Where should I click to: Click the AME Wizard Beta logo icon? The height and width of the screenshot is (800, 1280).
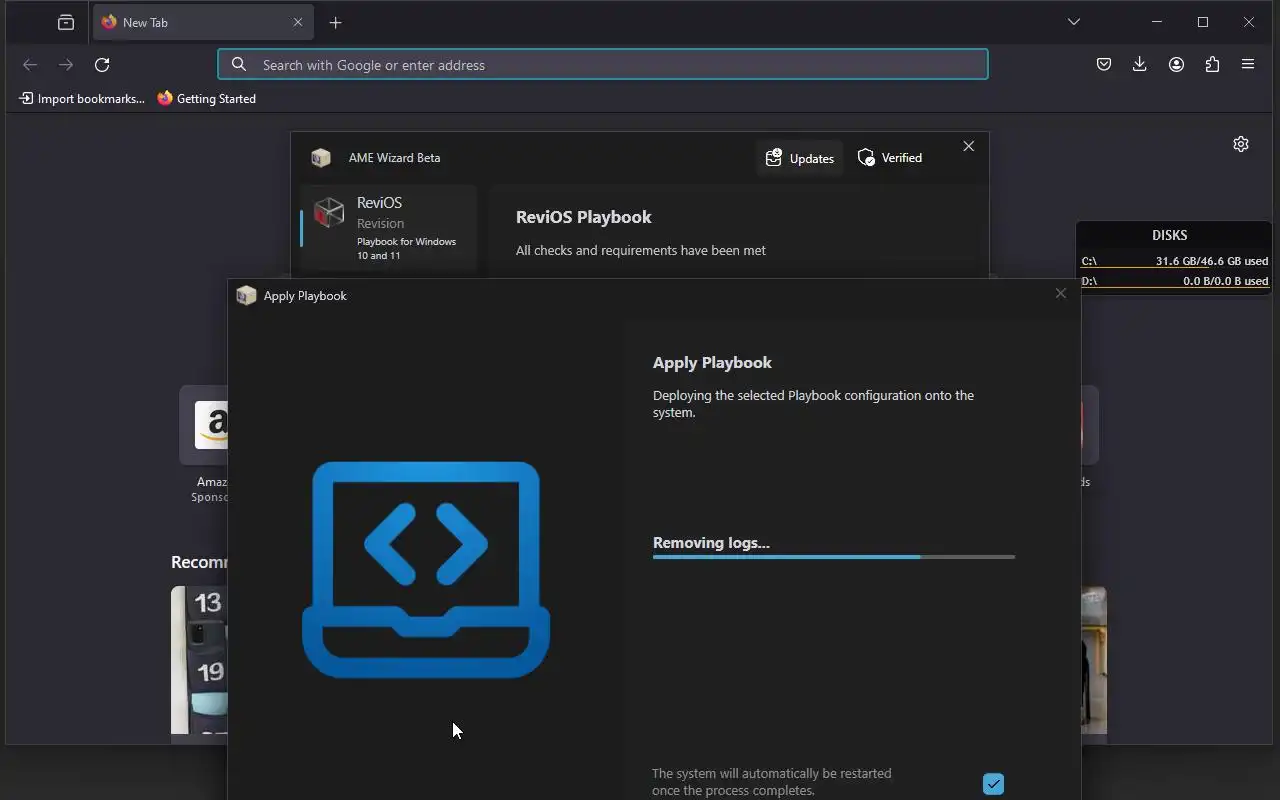coord(321,158)
